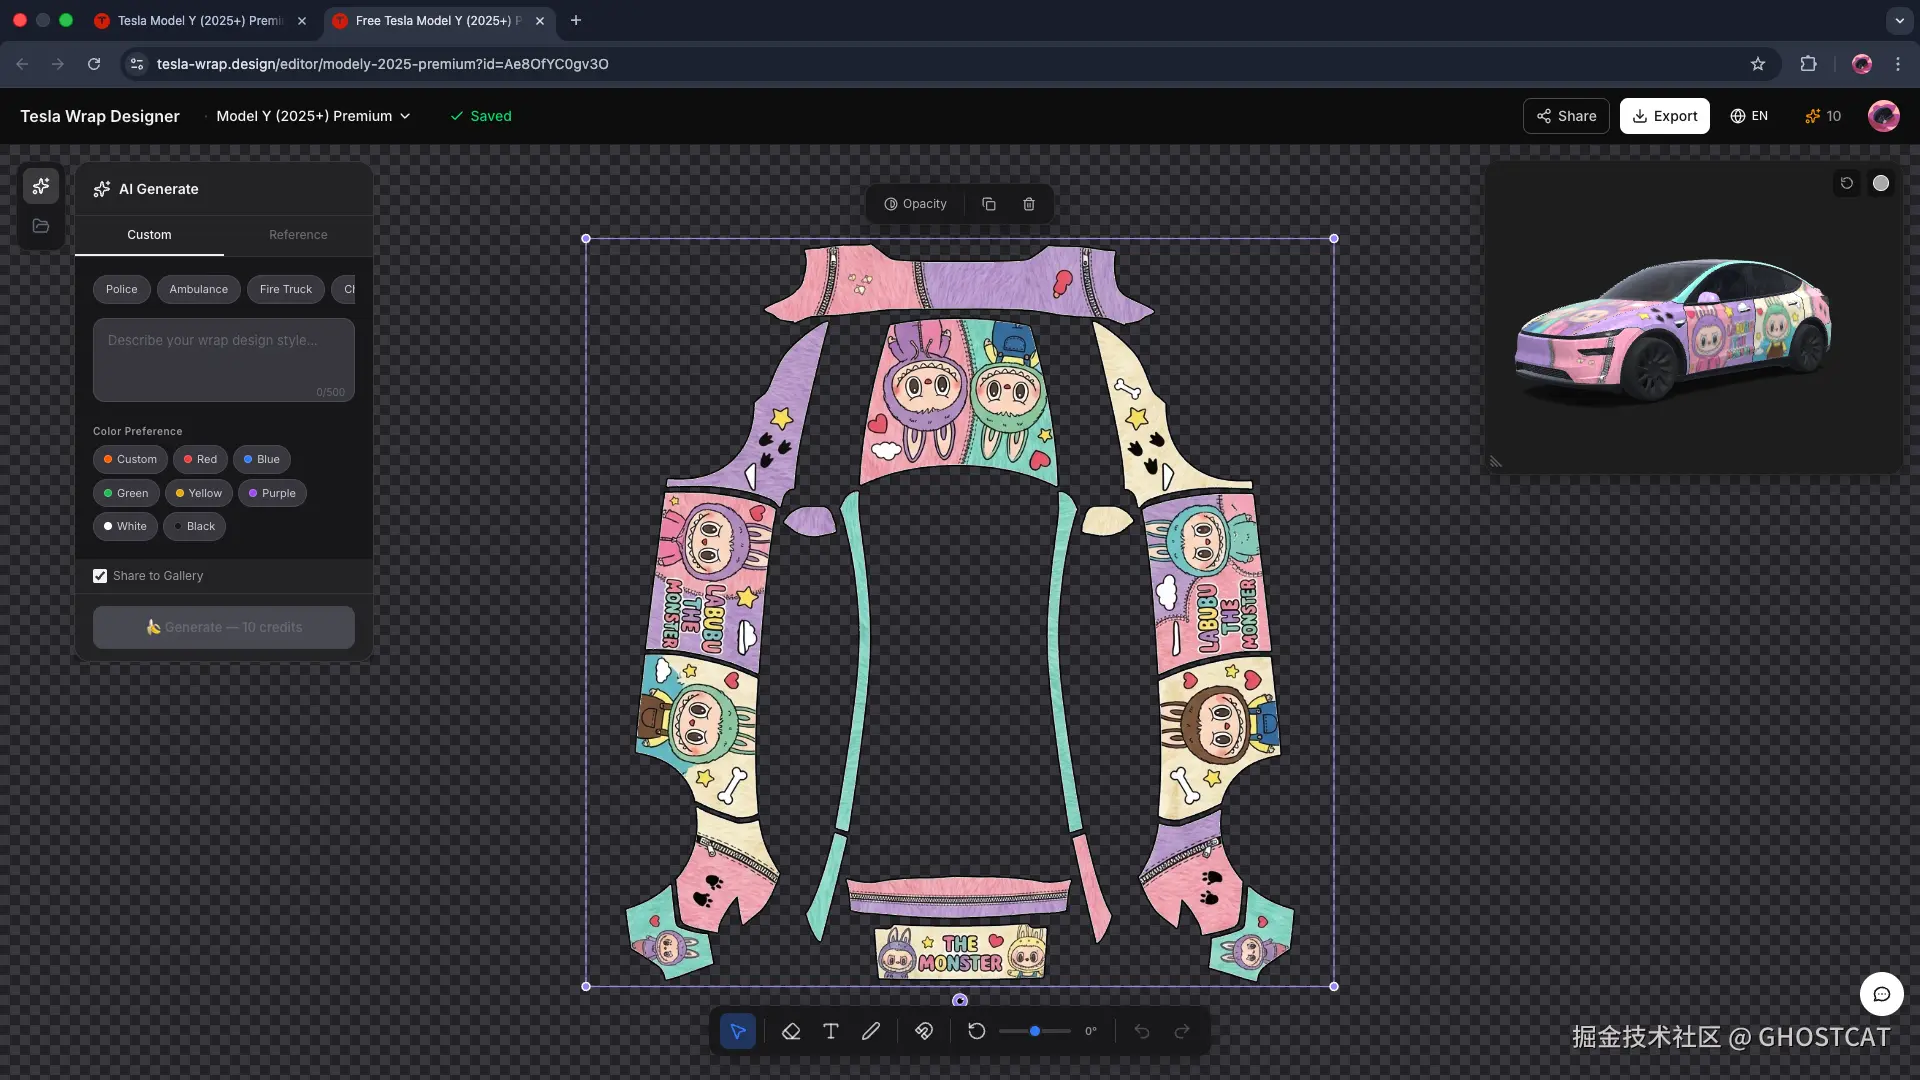This screenshot has width=1920, height=1080.
Task: Apply the Ambulance style preset
Action: (x=199, y=290)
